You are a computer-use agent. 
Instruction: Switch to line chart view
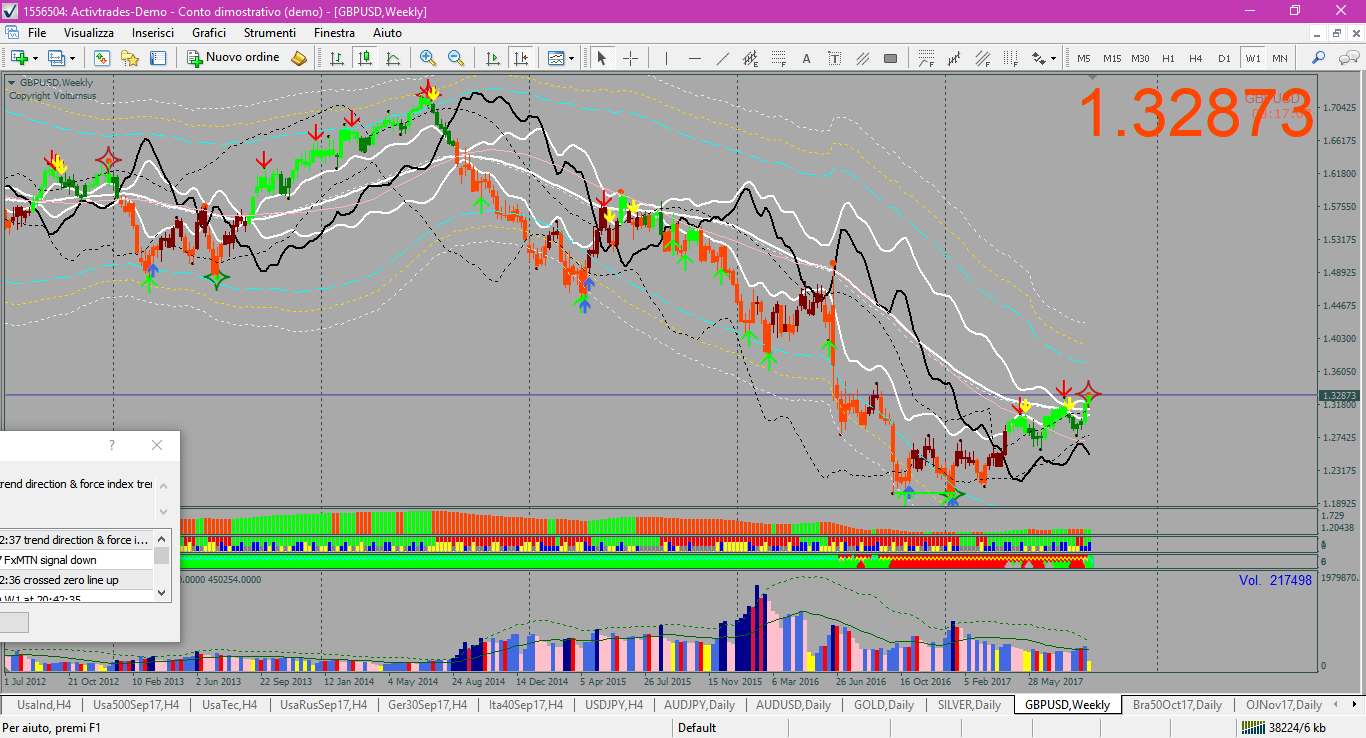tap(393, 58)
